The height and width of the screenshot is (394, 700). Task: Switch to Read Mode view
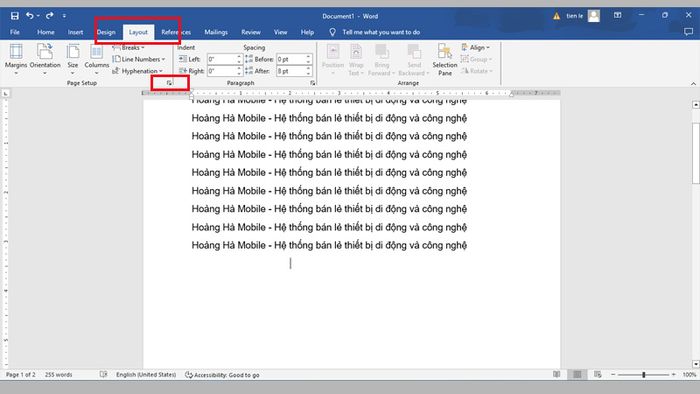557,374
